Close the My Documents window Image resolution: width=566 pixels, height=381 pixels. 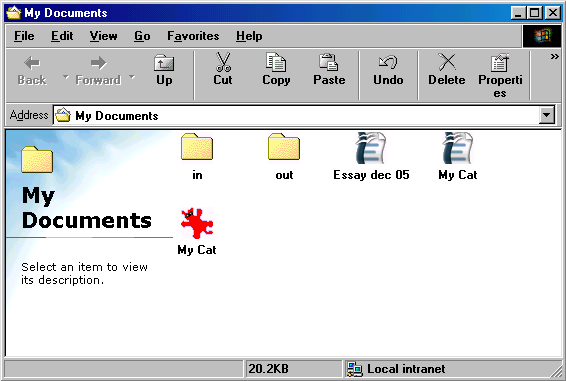point(553,13)
